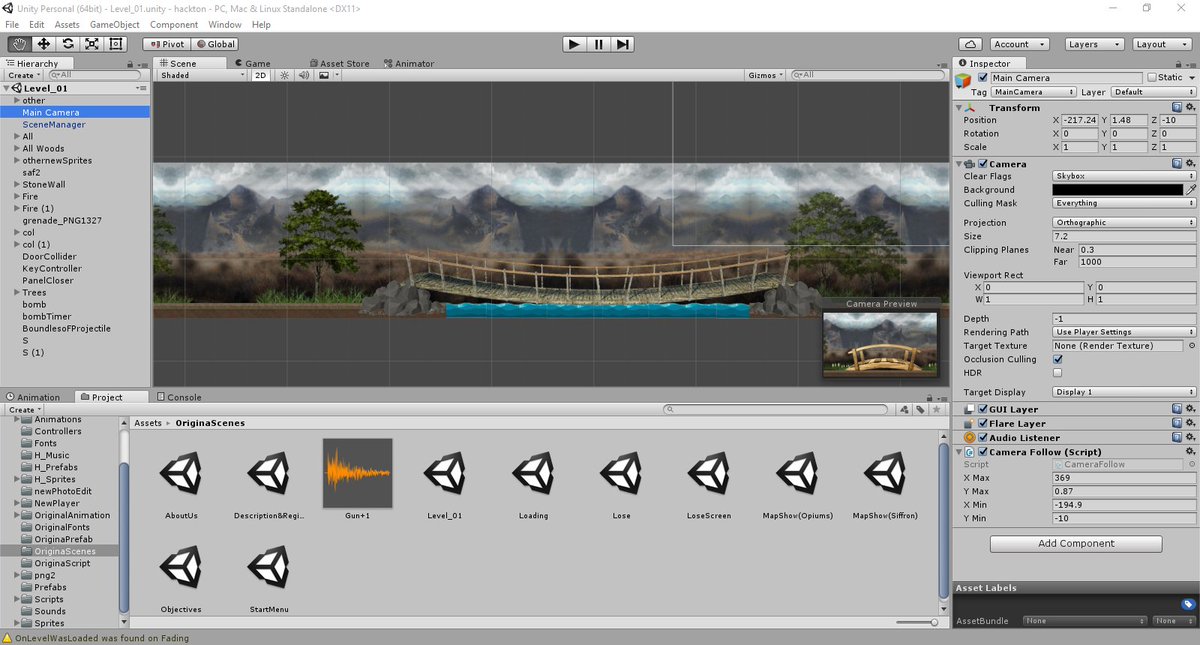Expand the Trees hierarchy item

click(x=17, y=292)
